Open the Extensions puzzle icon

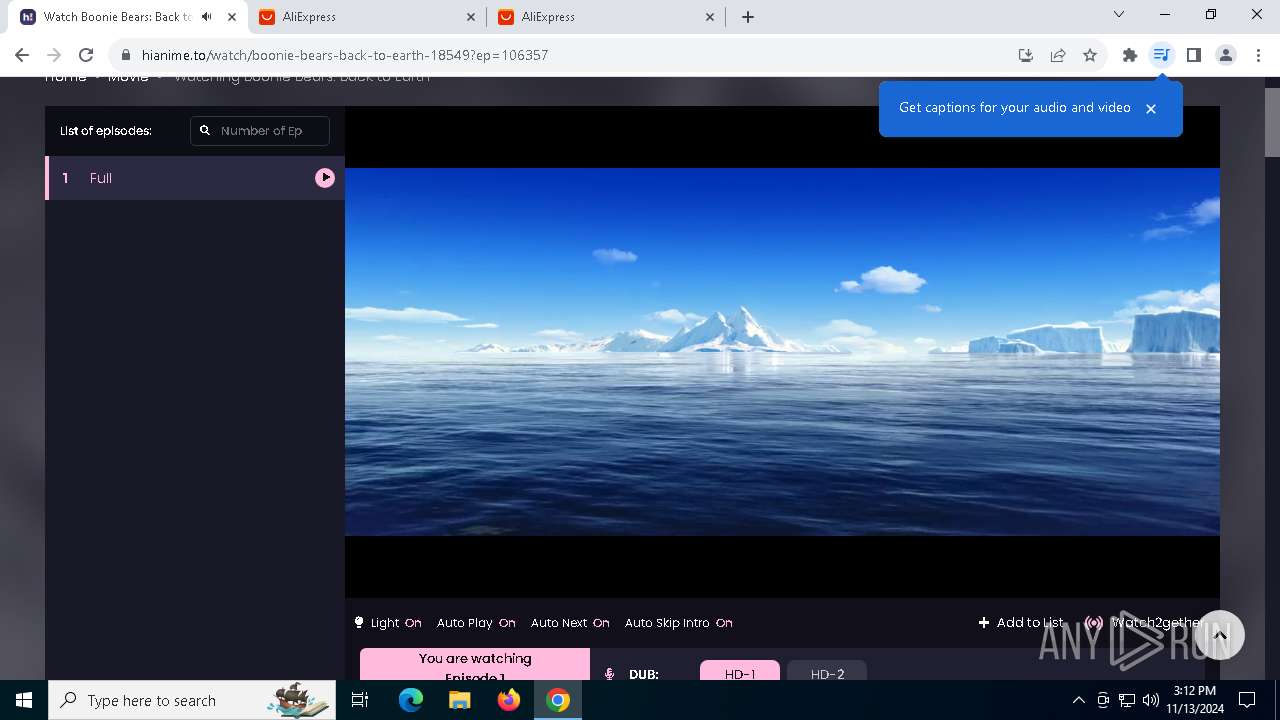point(1130,55)
